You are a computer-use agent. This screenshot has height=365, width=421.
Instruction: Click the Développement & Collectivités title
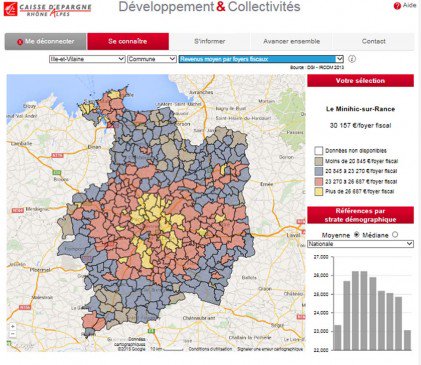tap(209, 7)
